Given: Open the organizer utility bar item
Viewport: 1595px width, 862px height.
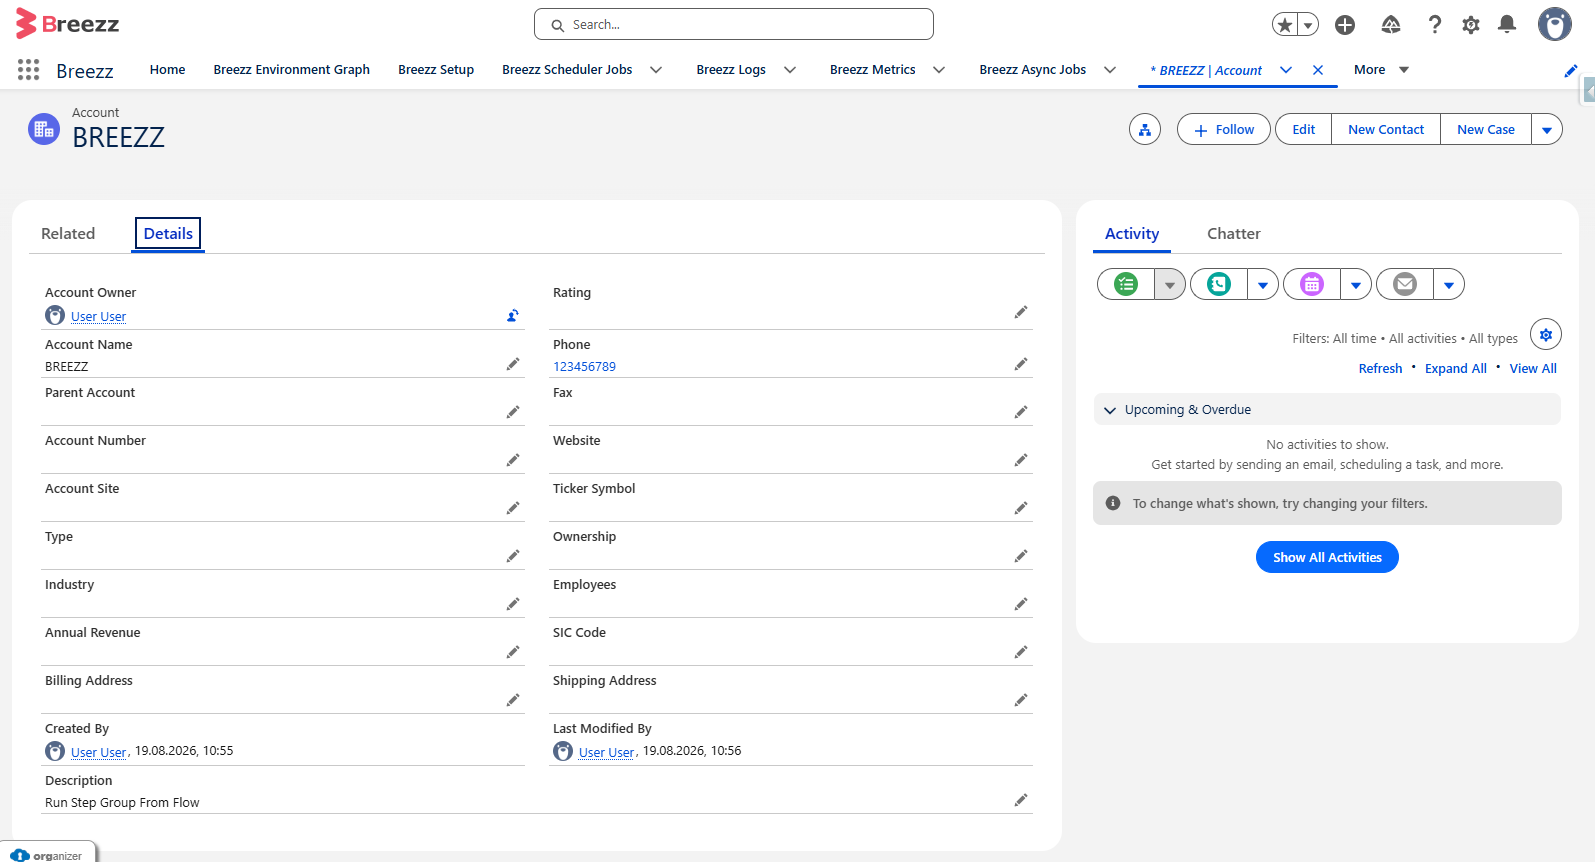Looking at the screenshot, I should click(x=48, y=855).
